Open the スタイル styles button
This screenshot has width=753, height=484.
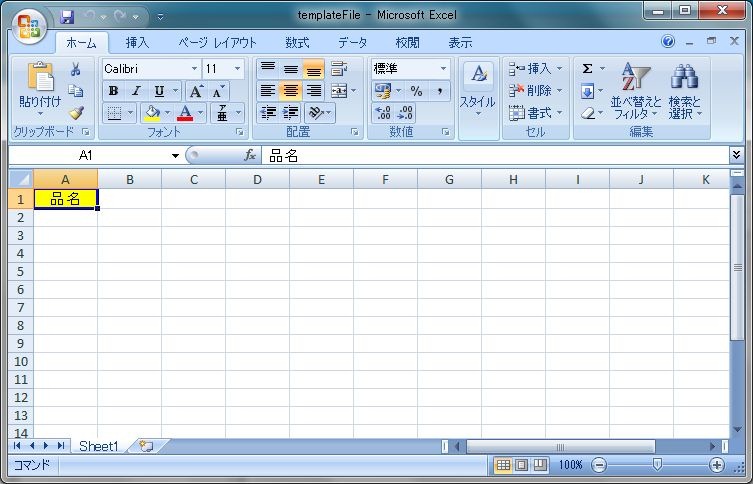(x=478, y=90)
